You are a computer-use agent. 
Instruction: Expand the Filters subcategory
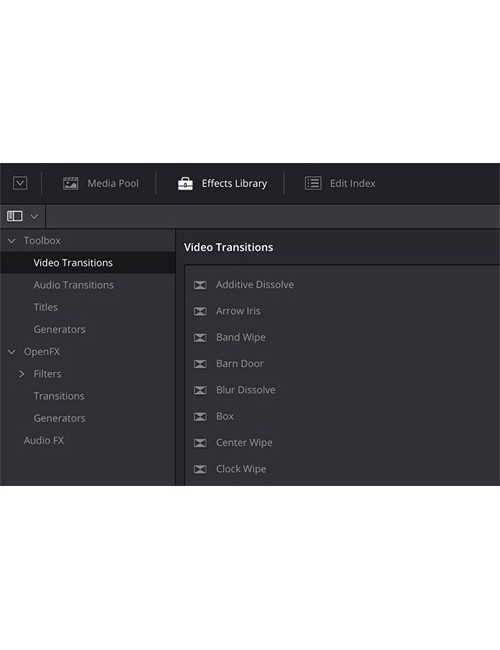click(22, 374)
